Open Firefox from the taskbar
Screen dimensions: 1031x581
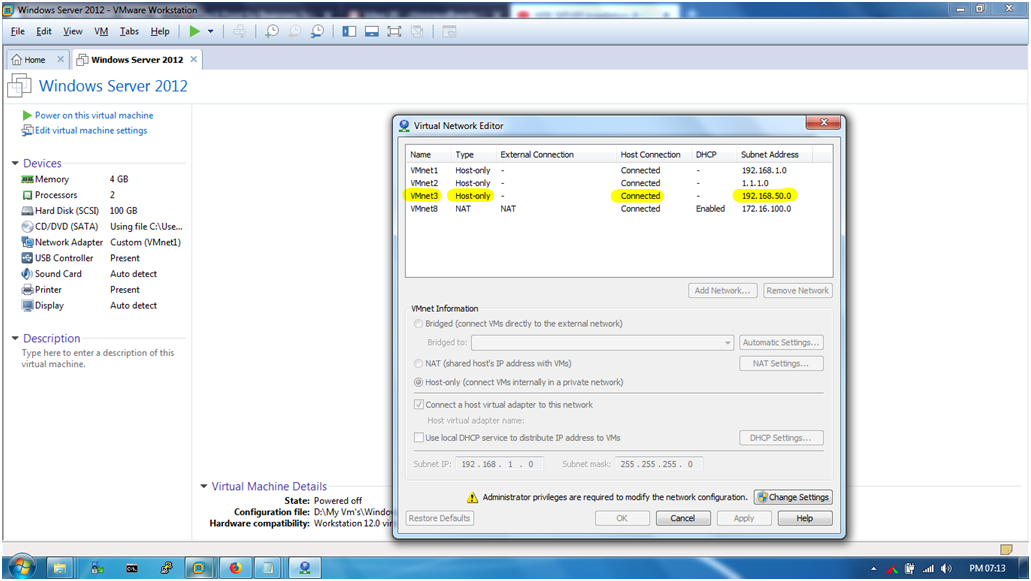pos(235,568)
